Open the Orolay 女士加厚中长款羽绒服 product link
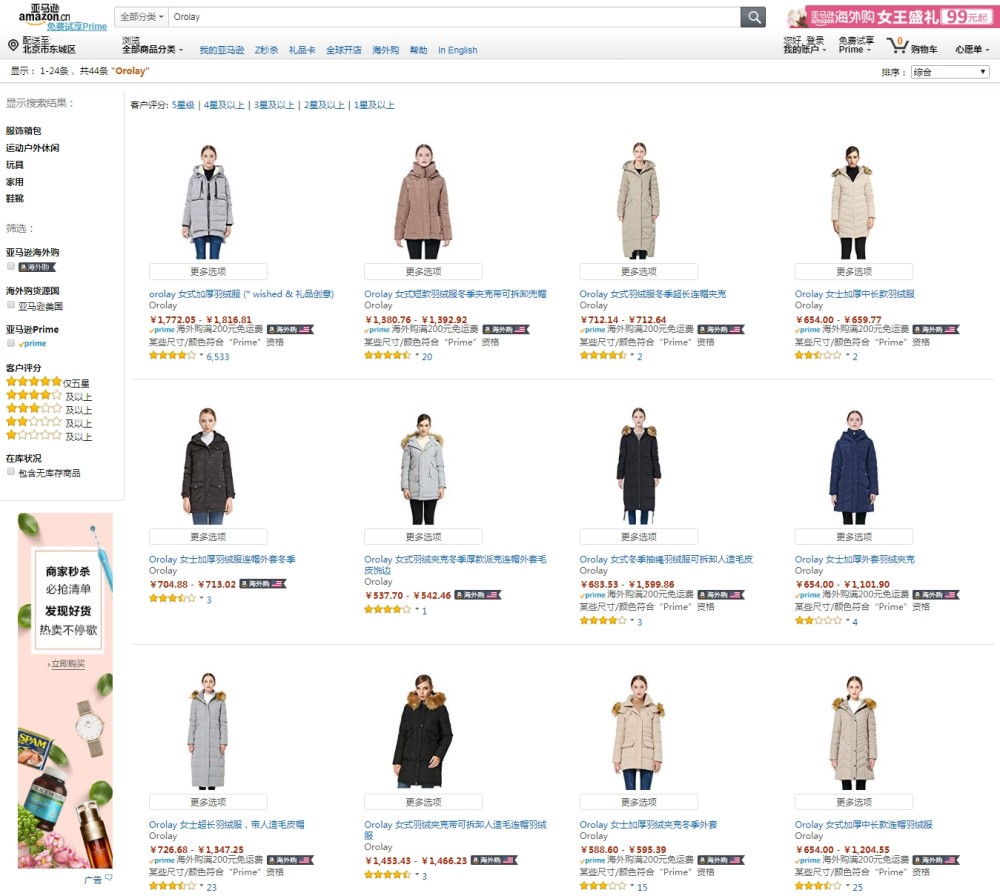1000x896 pixels. pyautogui.click(x=854, y=293)
